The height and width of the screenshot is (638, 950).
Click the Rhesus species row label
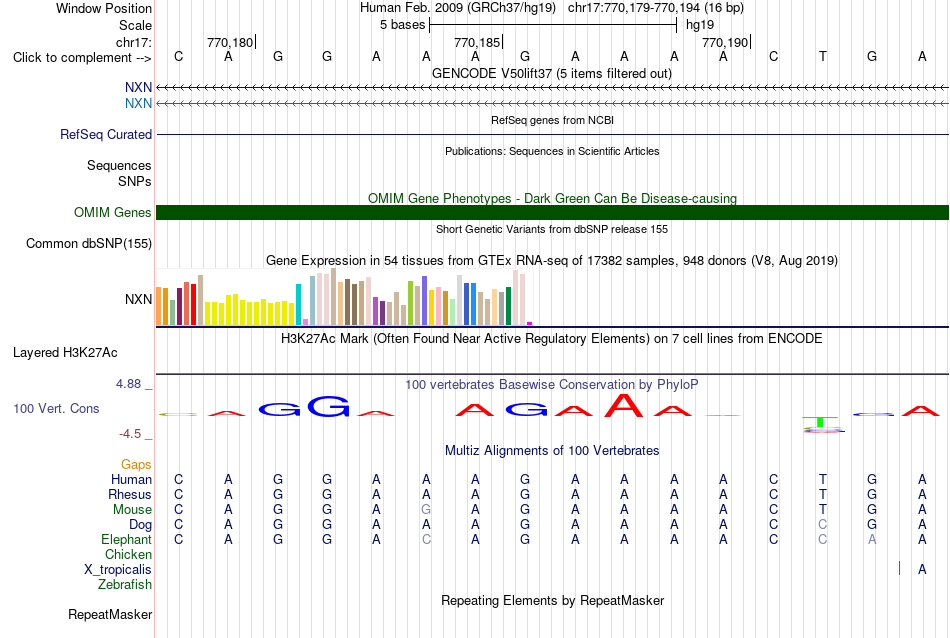click(x=130, y=494)
